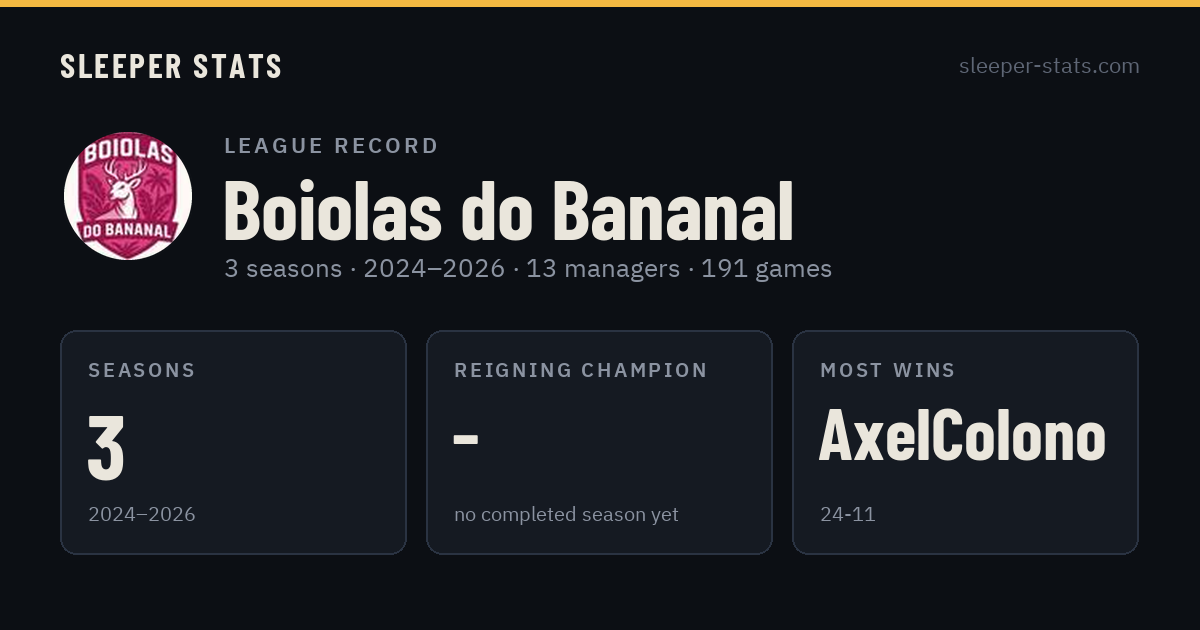This screenshot has height=630, width=1200.
Task: Click the MOST WINS heading label
Action: [888, 370]
